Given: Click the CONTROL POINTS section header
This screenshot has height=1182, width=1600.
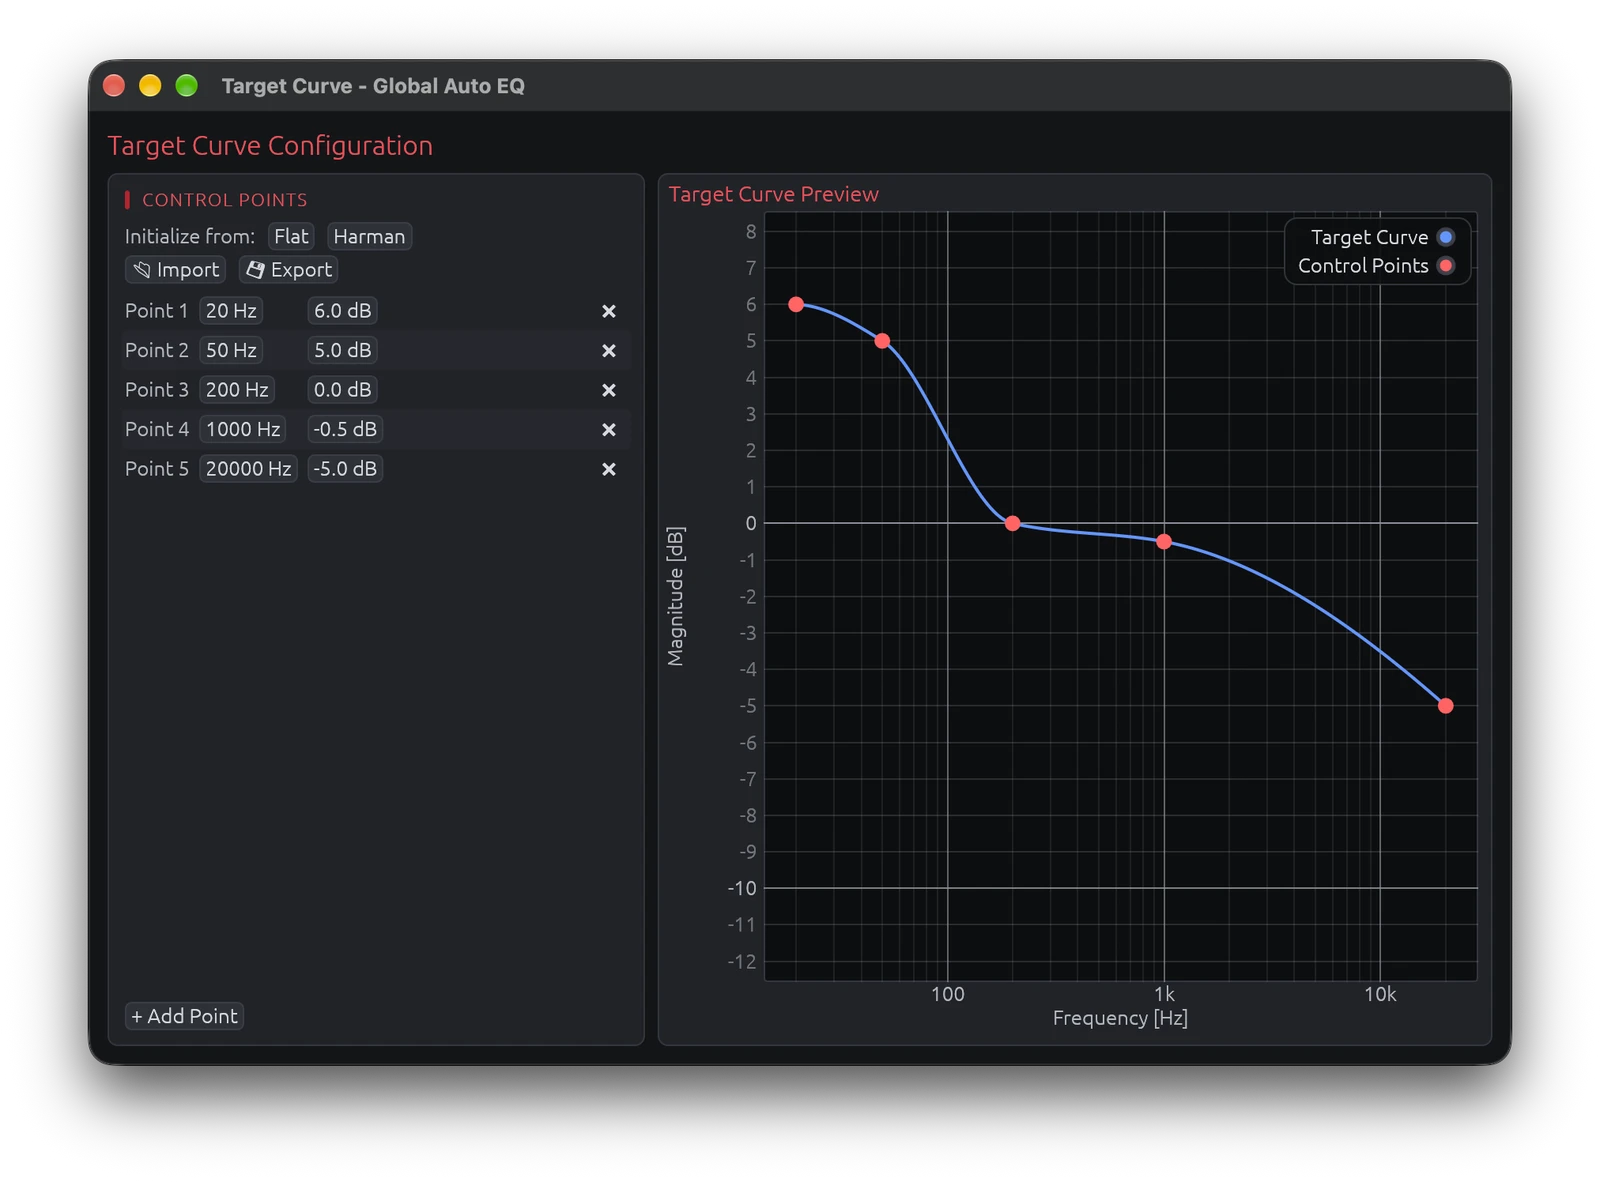Looking at the screenshot, I should coord(225,200).
